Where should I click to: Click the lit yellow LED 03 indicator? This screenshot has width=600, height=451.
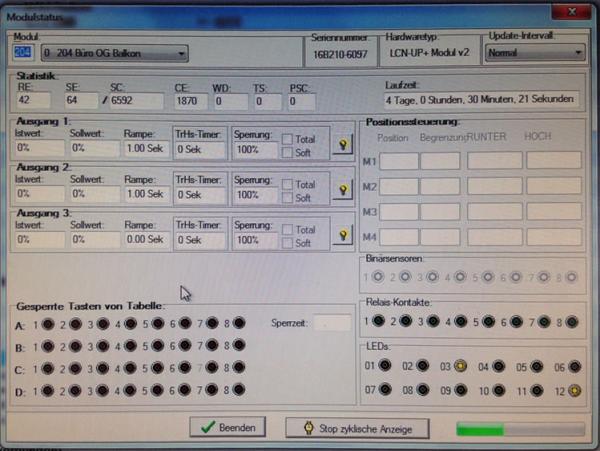pyautogui.click(x=459, y=367)
